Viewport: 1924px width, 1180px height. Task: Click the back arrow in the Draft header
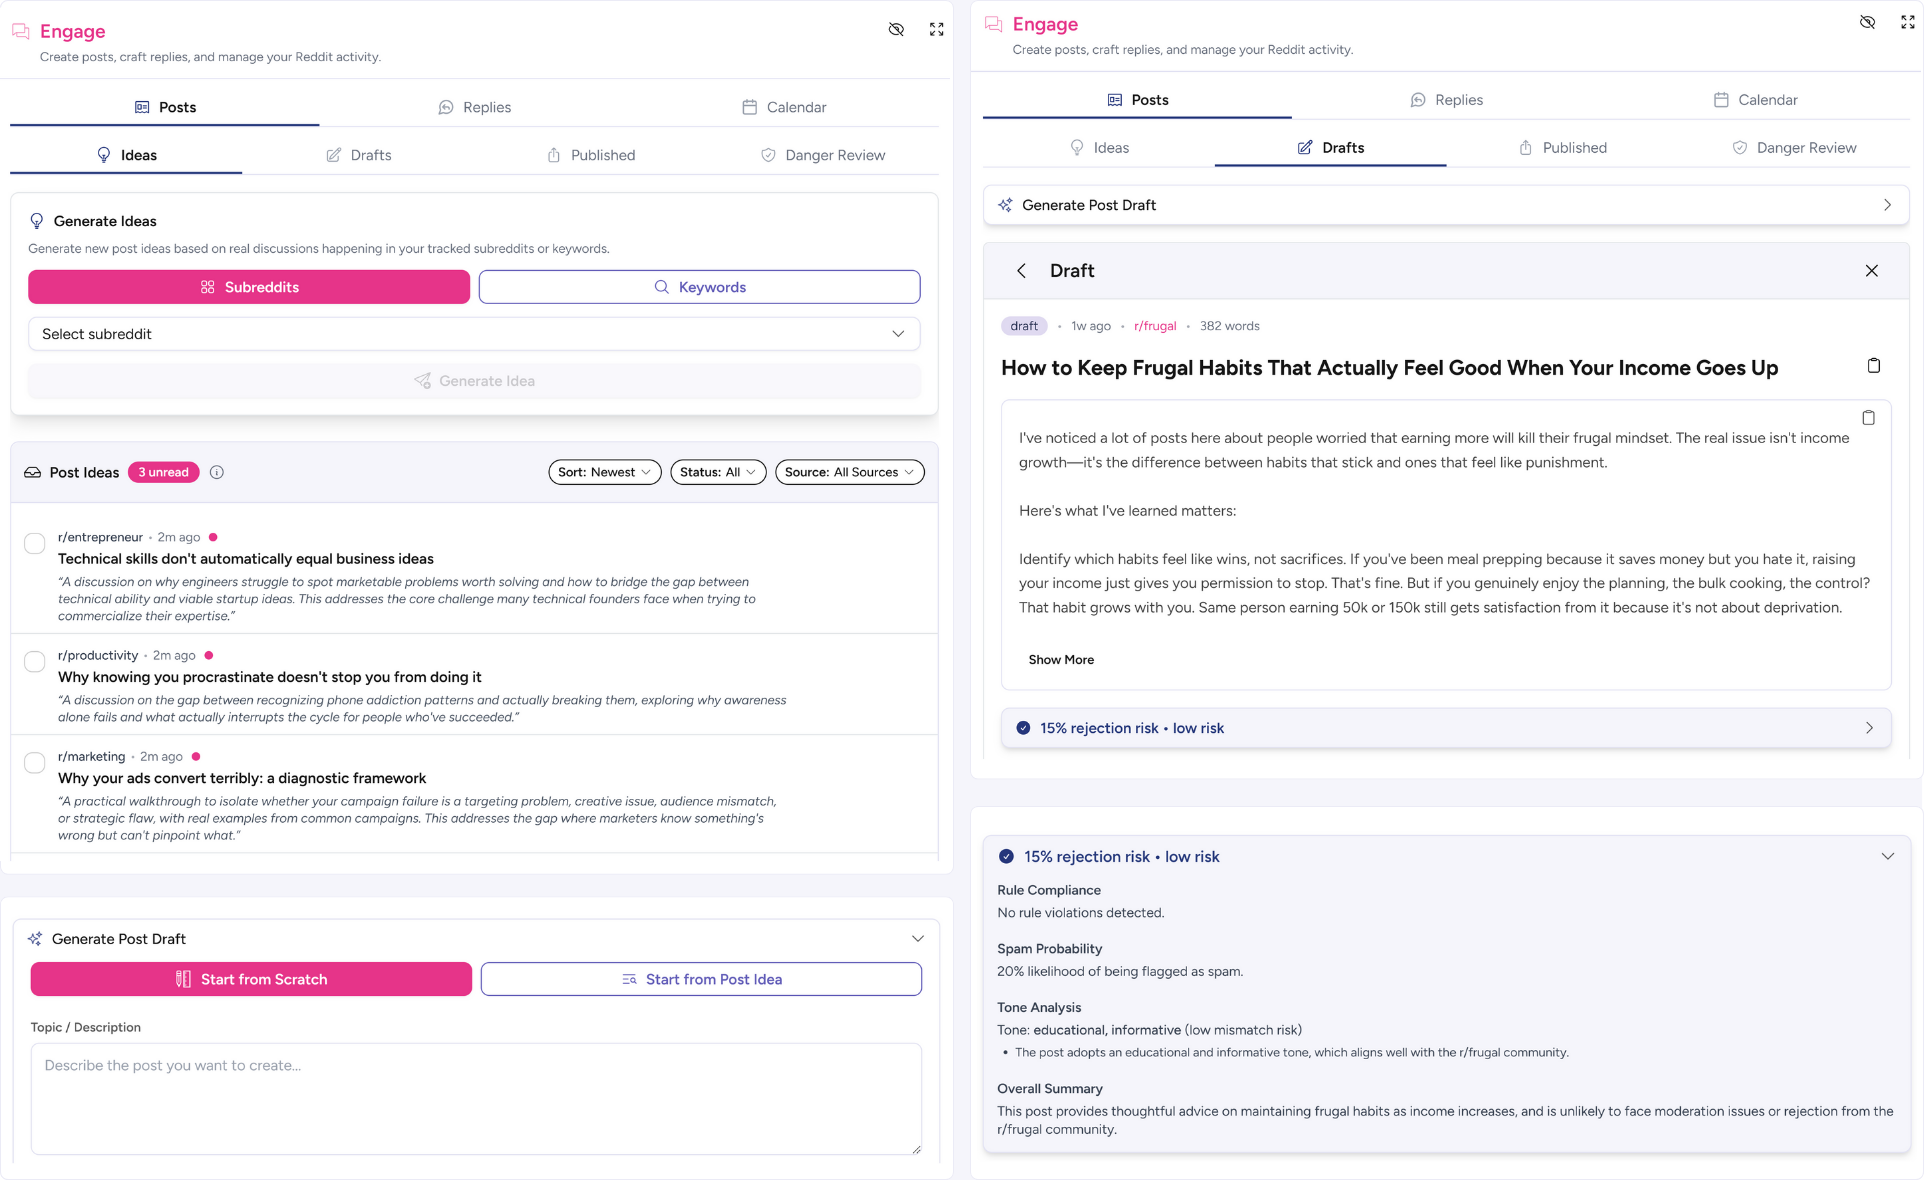pos(1021,271)
